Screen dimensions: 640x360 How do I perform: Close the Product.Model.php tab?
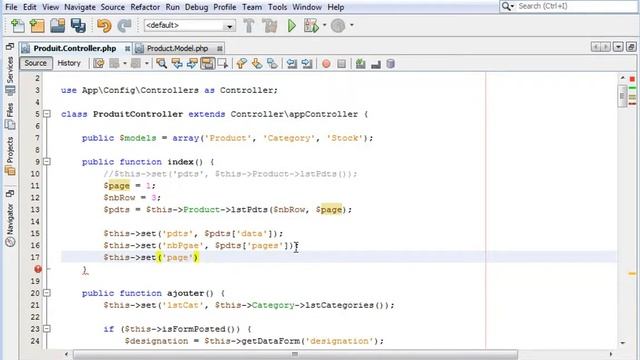coord(220,49)
